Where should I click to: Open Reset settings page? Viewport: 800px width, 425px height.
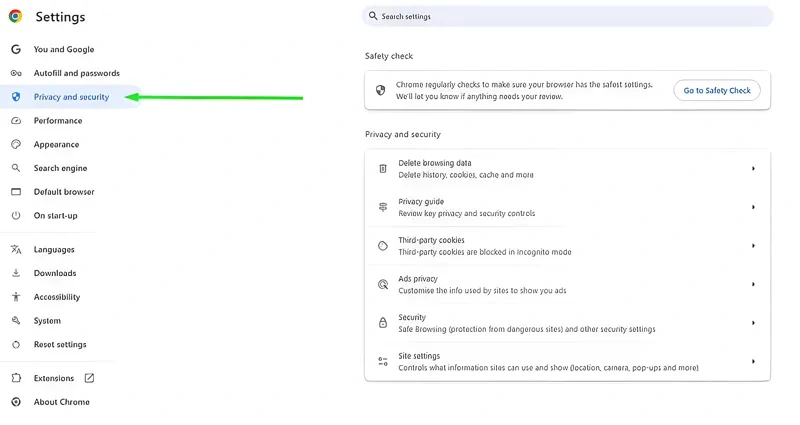click(x=60, y=344)
